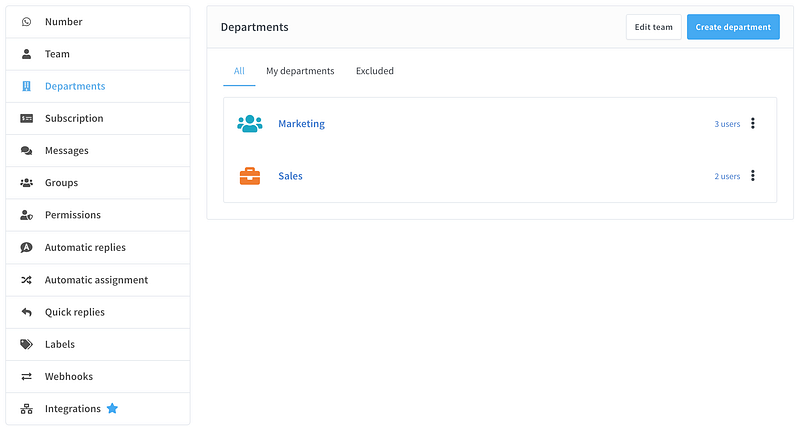Open the Marketing department link
800x430 pixels.
301,124
